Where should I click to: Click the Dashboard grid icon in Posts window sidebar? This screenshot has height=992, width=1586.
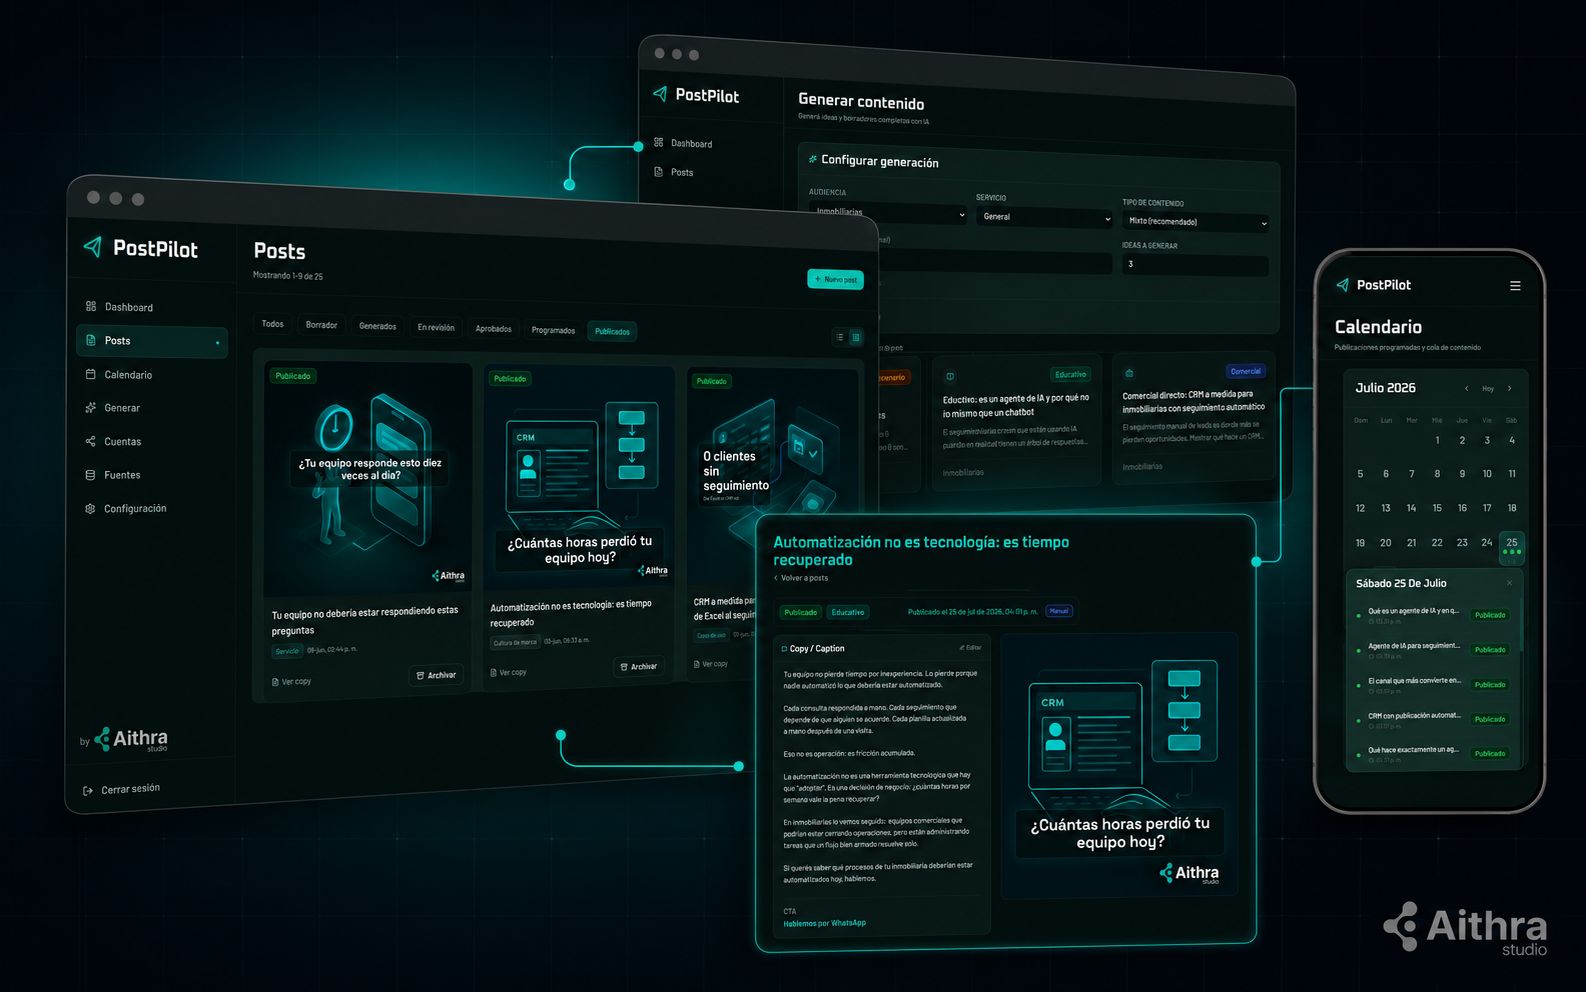tap(91, 306)
